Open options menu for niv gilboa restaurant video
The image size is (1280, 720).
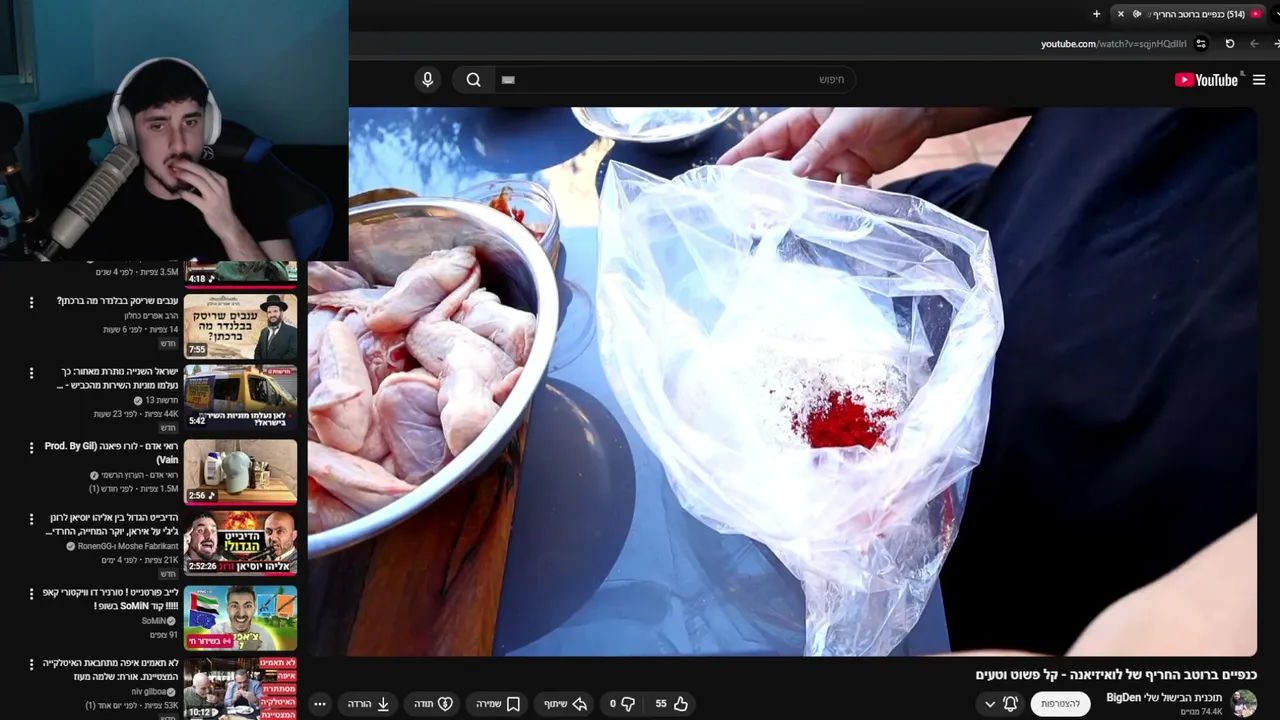[x=31, y=664]
